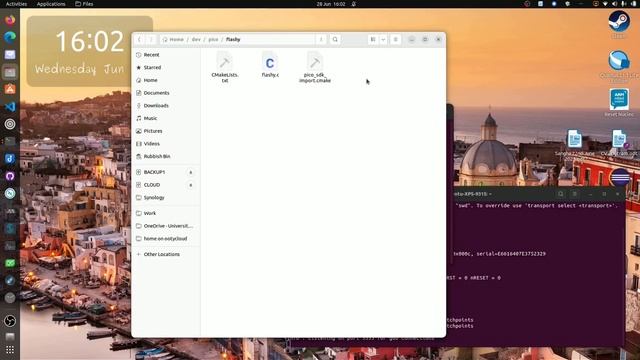This screenshot has width=640, height=360.
Task: Navigate to pico in the path bar
Action: (x=213, y=40)
